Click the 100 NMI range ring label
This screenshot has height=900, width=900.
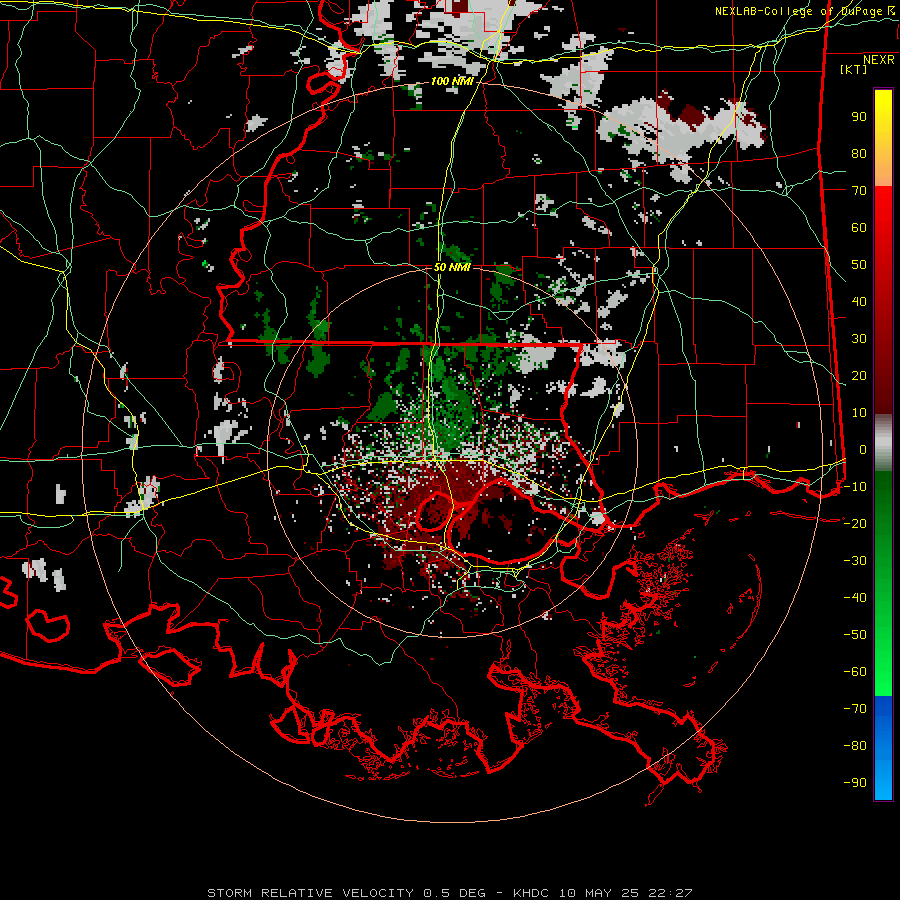click(x=452, y=82)
